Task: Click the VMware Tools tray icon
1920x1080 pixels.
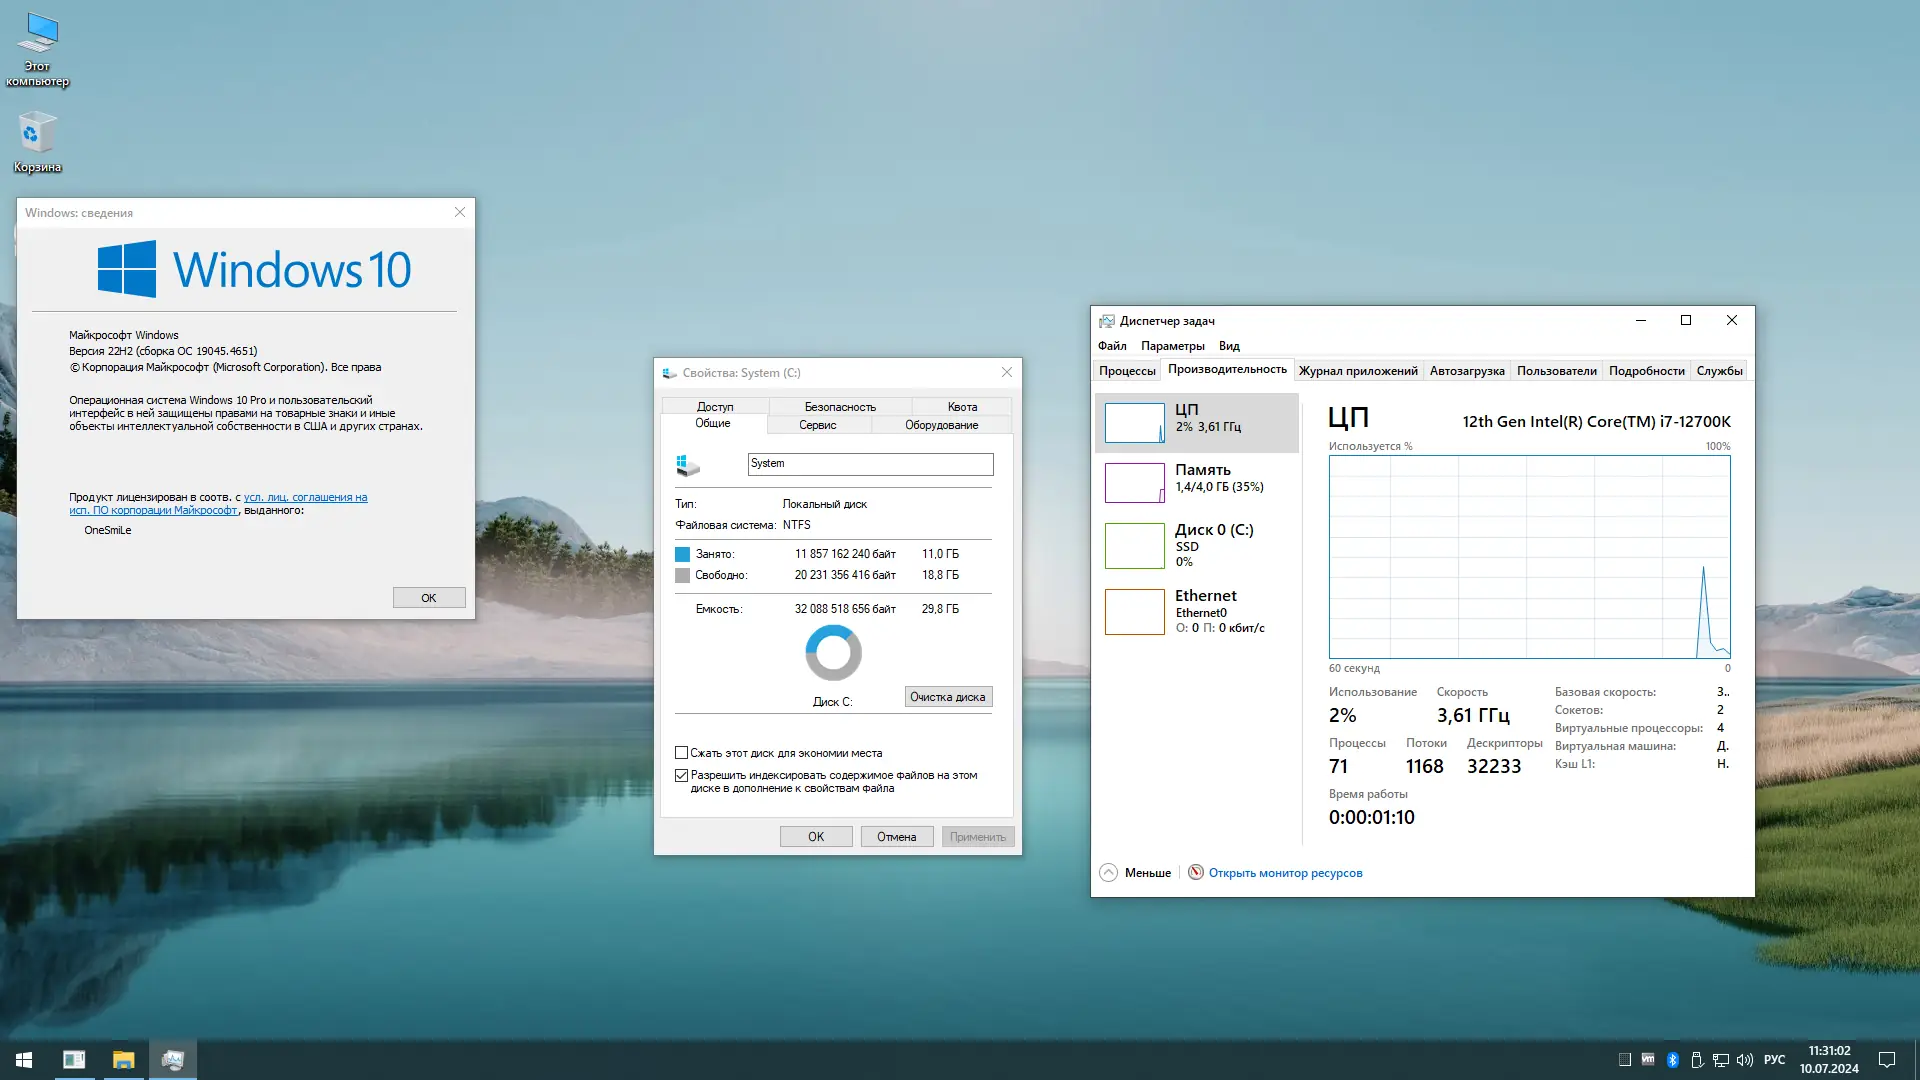Action: pos(1648,1060)
